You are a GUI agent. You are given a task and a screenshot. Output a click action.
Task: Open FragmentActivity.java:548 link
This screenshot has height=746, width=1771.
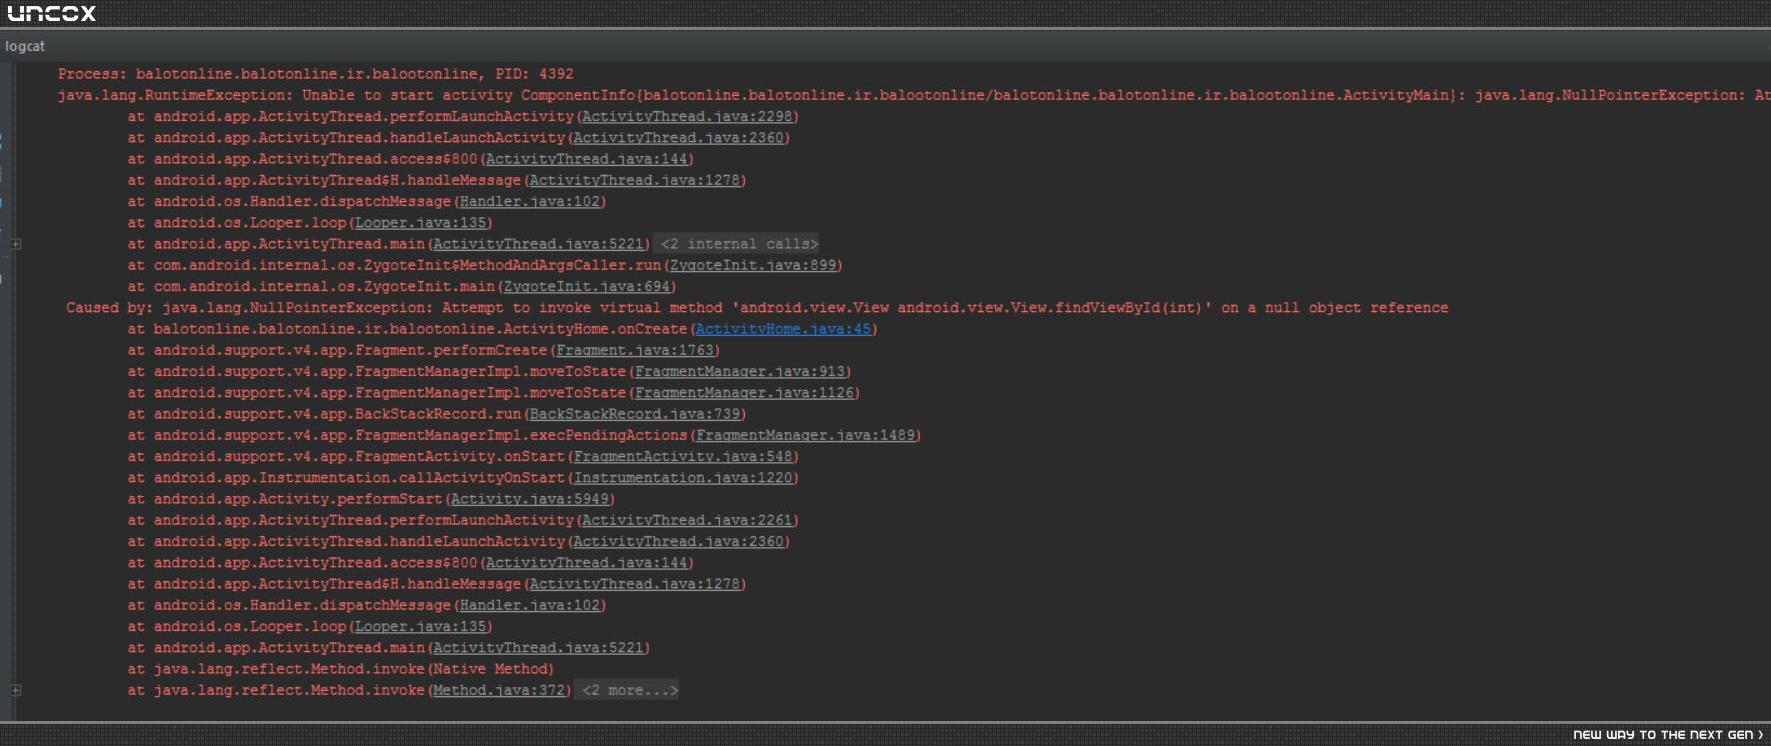[683, 456]
